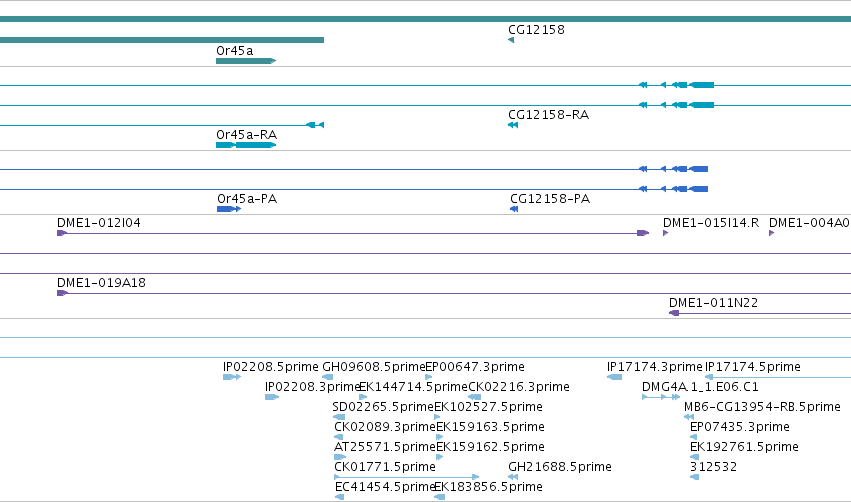Click the Or45a-RA transcript exon glyph
The image size is (851, 502).
click(246, 145)
